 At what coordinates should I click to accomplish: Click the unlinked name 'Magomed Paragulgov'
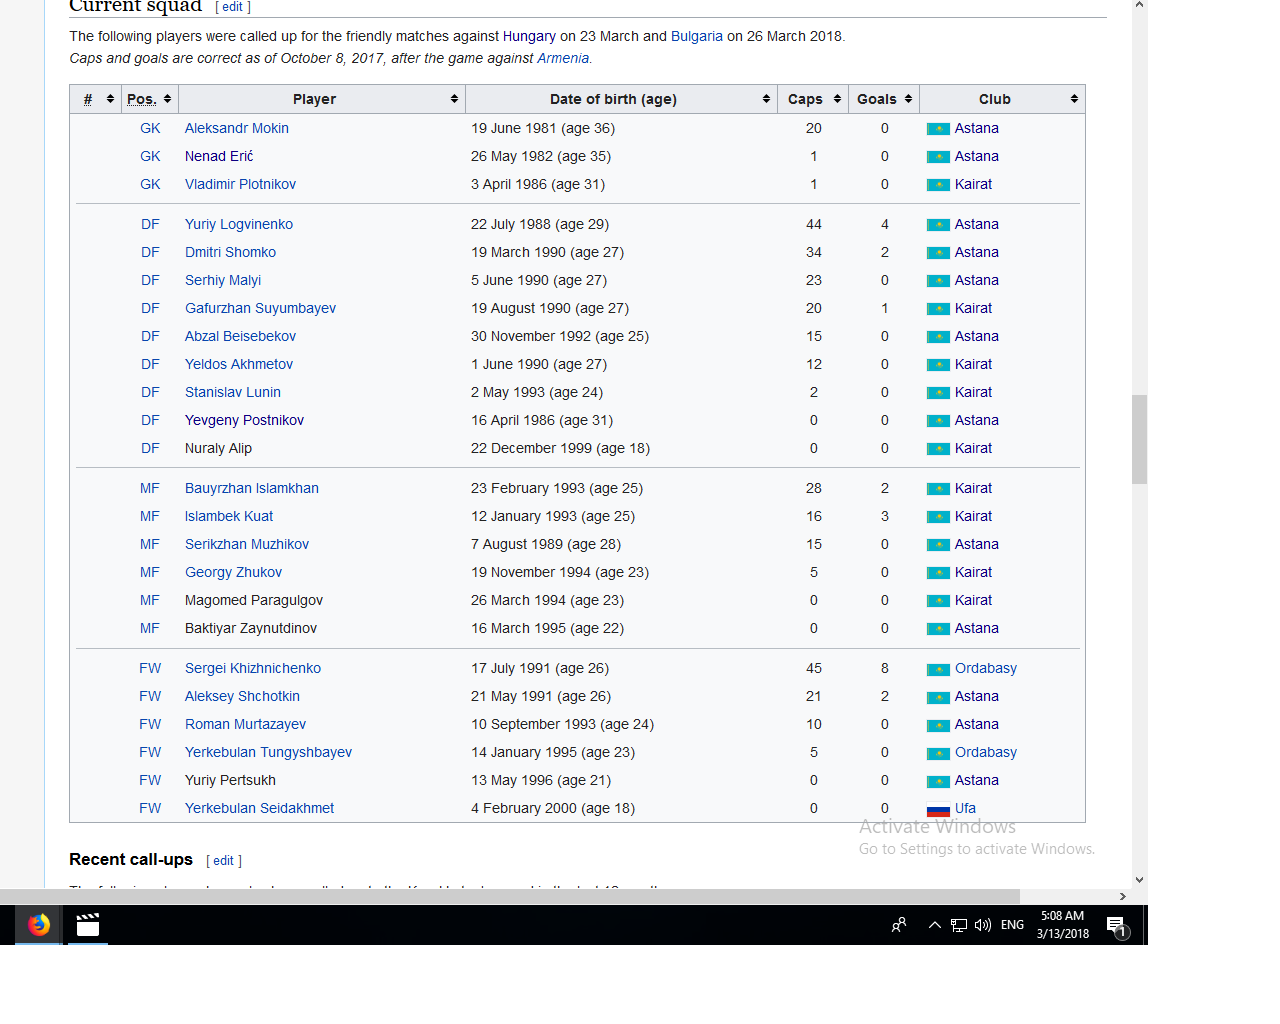(254, 600)
